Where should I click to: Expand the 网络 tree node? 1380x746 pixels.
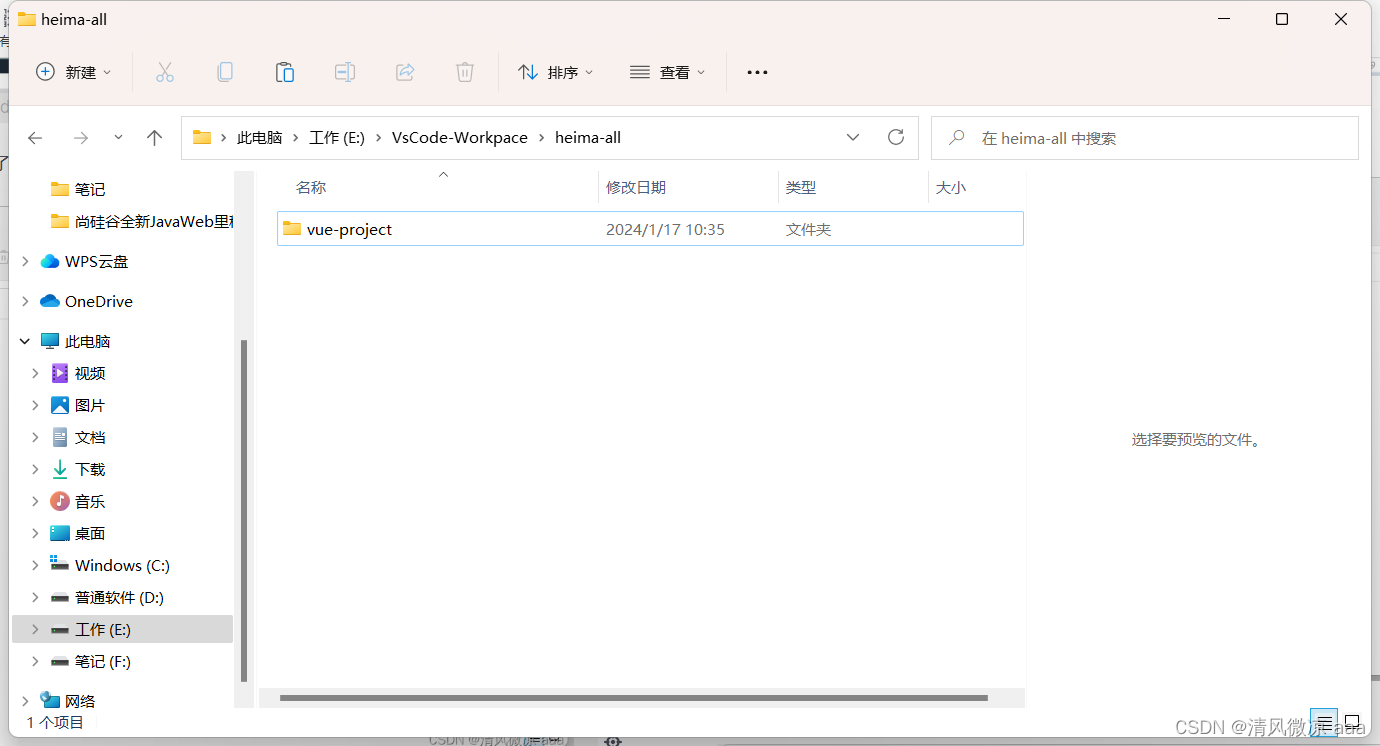tap(25, 701)
